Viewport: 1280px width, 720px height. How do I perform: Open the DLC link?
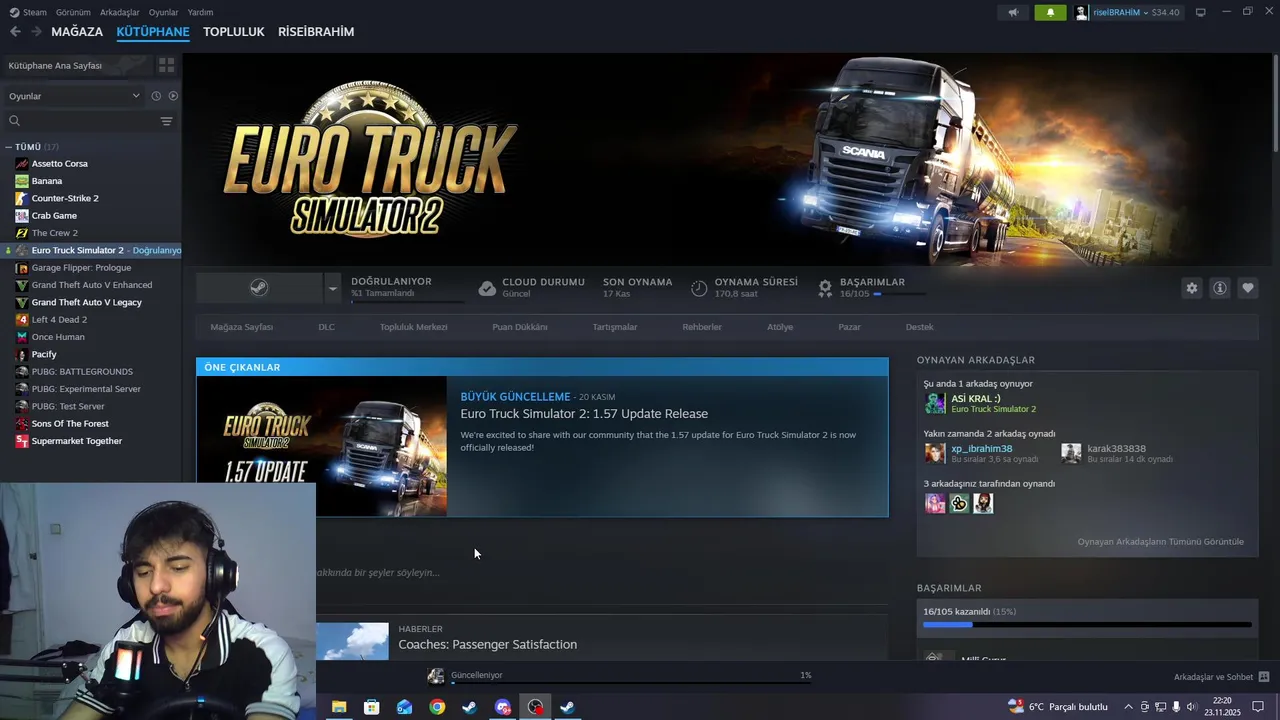coord(326,327)
